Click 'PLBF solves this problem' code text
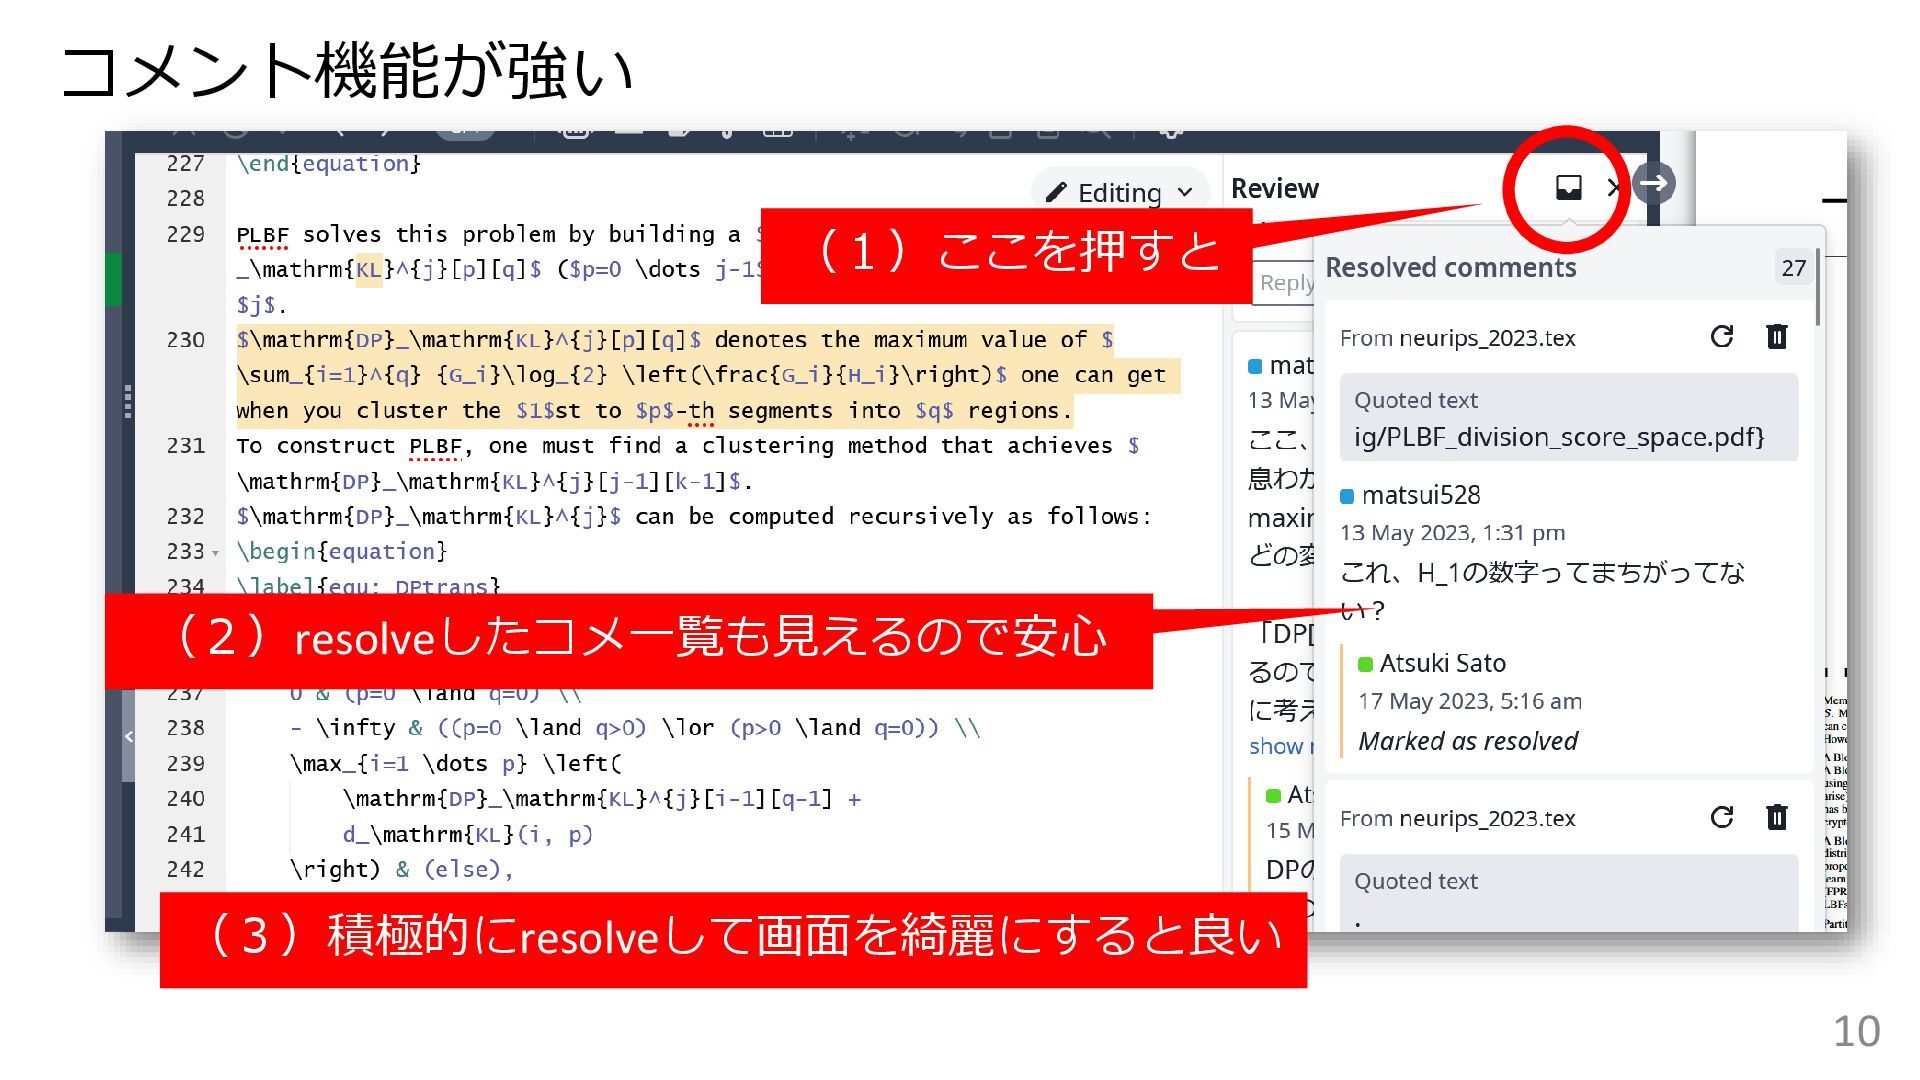Screen dimensions: 1920x1080 pyautogui.click(x=396, y=235)
